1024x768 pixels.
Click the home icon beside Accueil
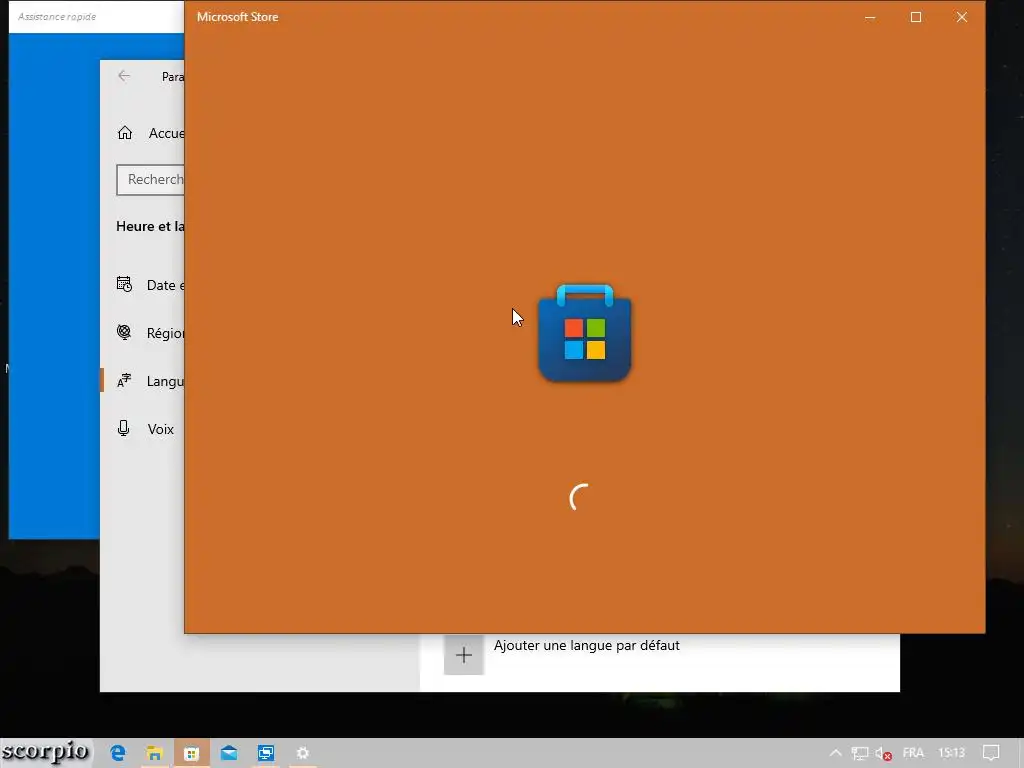click(x=125, y=133)
